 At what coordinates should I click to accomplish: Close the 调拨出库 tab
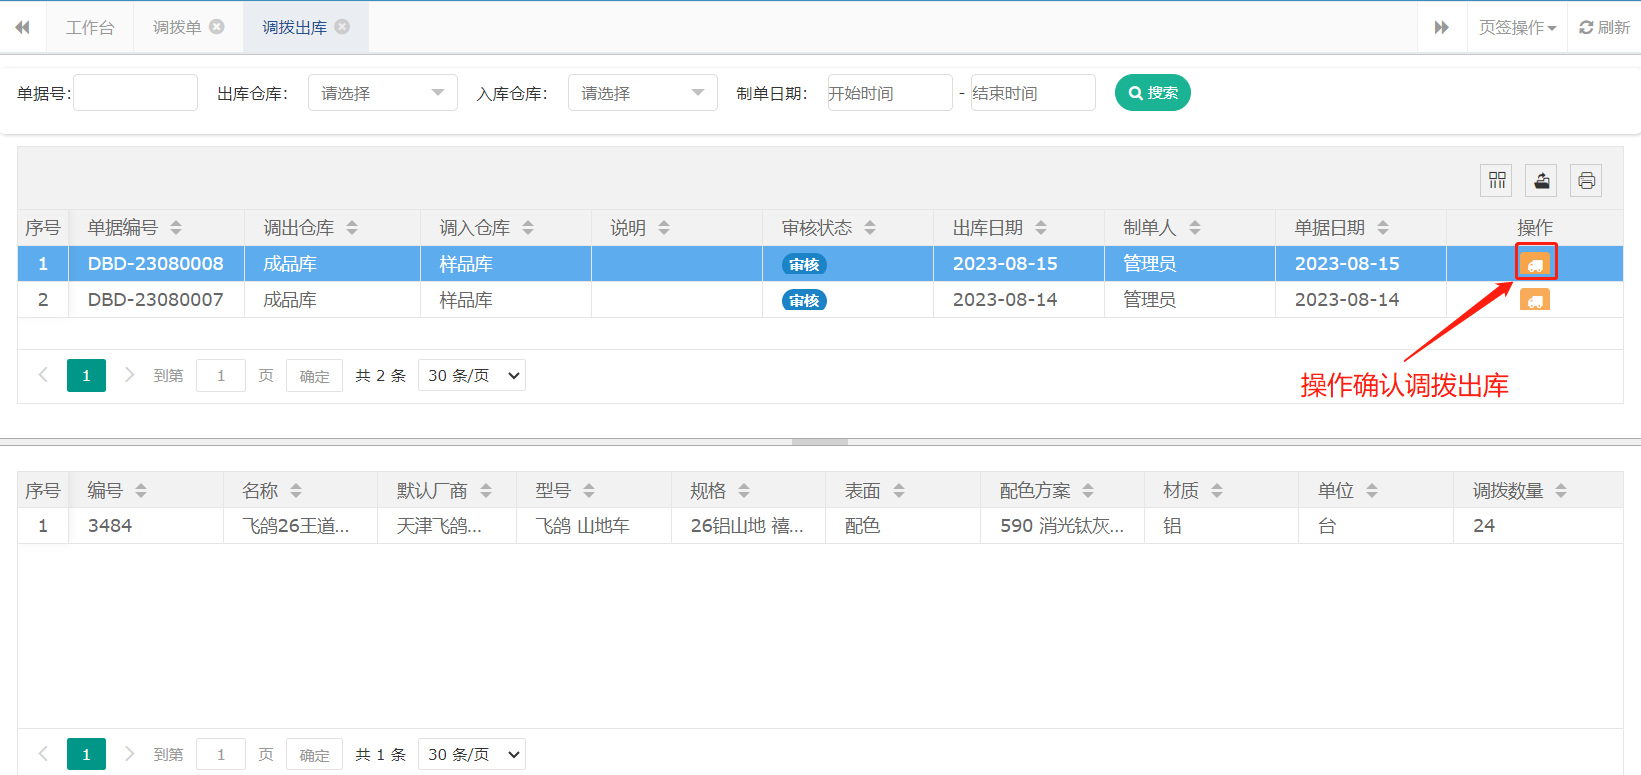343,27
